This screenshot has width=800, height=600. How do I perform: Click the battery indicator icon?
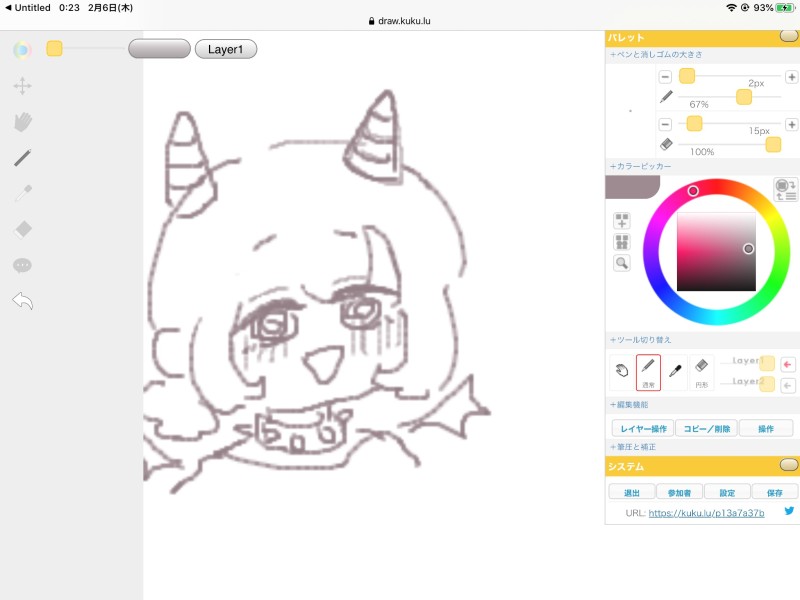784,8
